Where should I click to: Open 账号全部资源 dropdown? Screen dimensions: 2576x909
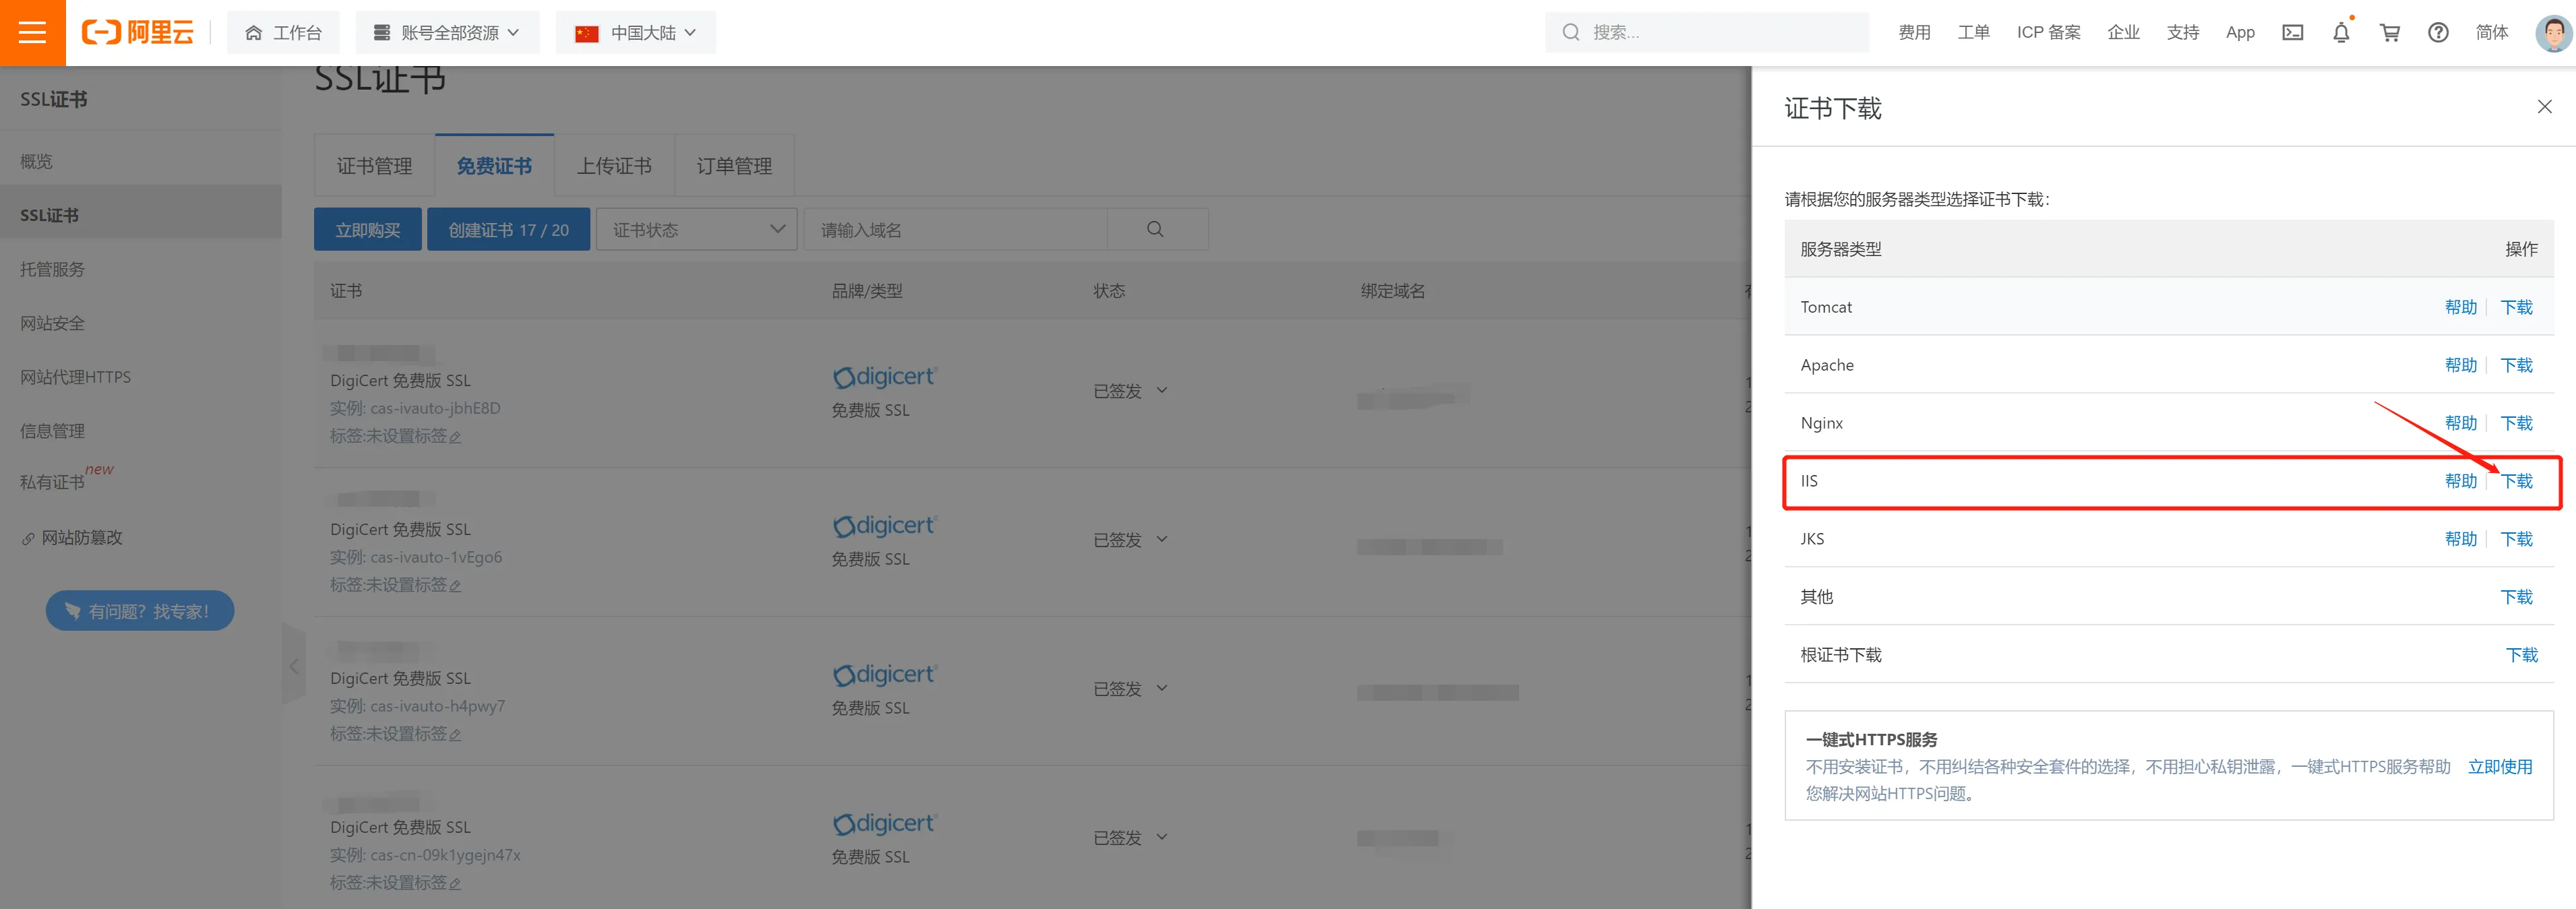[447, 33]
